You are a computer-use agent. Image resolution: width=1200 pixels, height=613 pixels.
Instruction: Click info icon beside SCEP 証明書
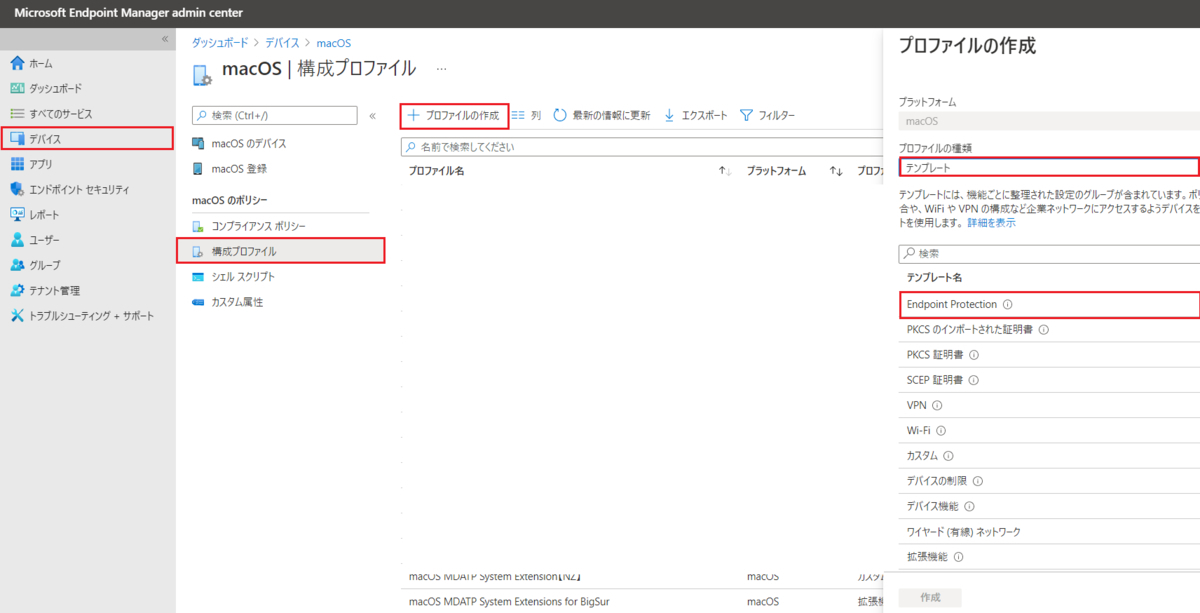tap(973, 380)
